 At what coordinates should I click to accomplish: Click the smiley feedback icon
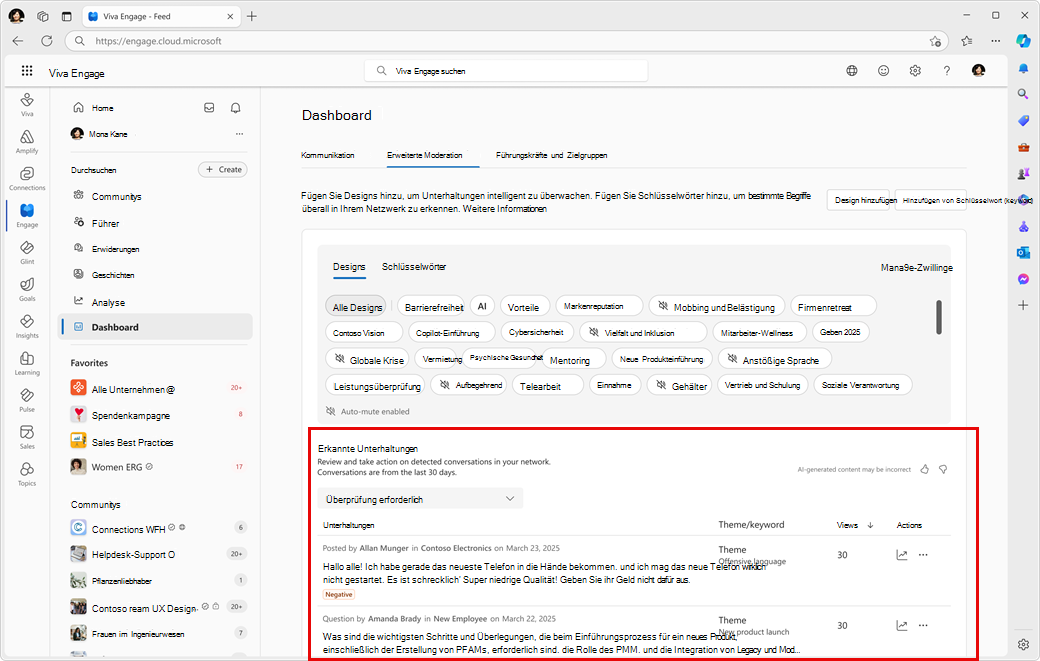883,70
